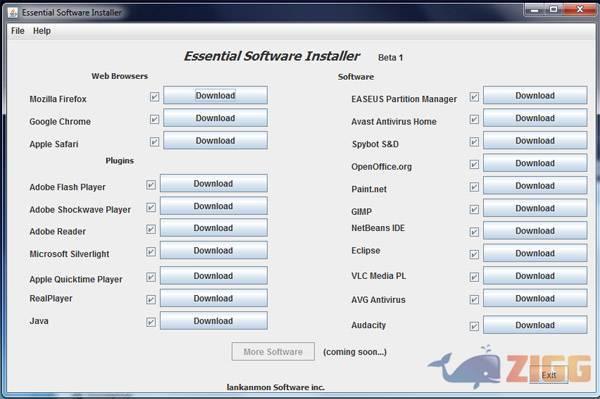
Task: Click the "(coming soon...)" label
Action: click(355, 352)
